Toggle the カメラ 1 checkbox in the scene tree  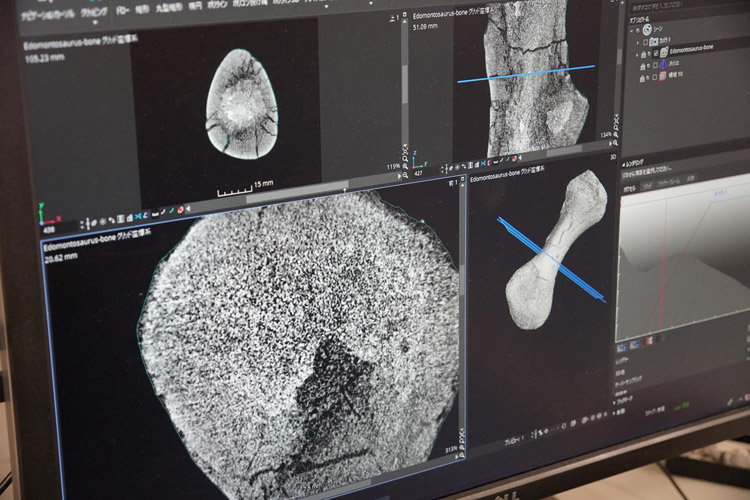click(645, 42)
